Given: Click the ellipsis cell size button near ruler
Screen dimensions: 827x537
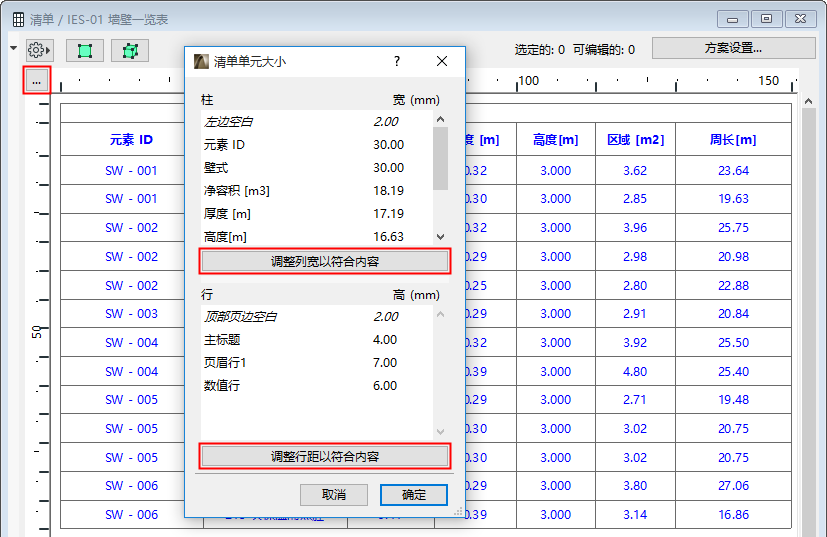Looking at the screenshot, I should click(x=36, y=81).
